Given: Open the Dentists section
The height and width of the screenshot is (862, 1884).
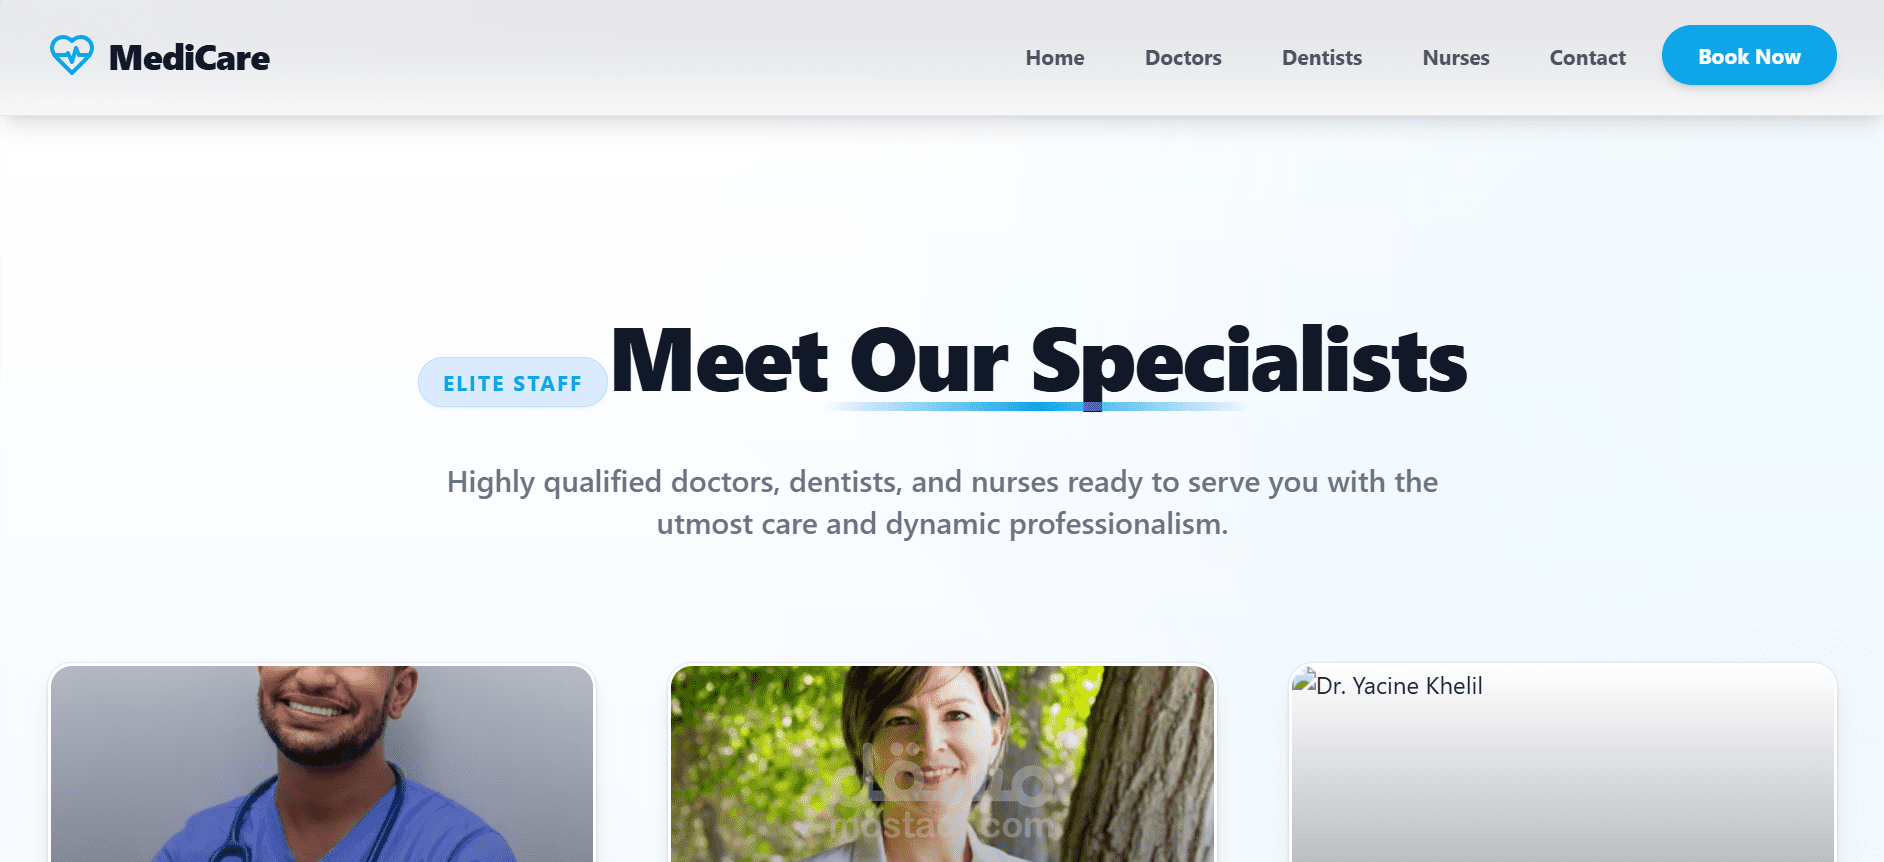Looking at the screenshot, I should (1322, 58).
